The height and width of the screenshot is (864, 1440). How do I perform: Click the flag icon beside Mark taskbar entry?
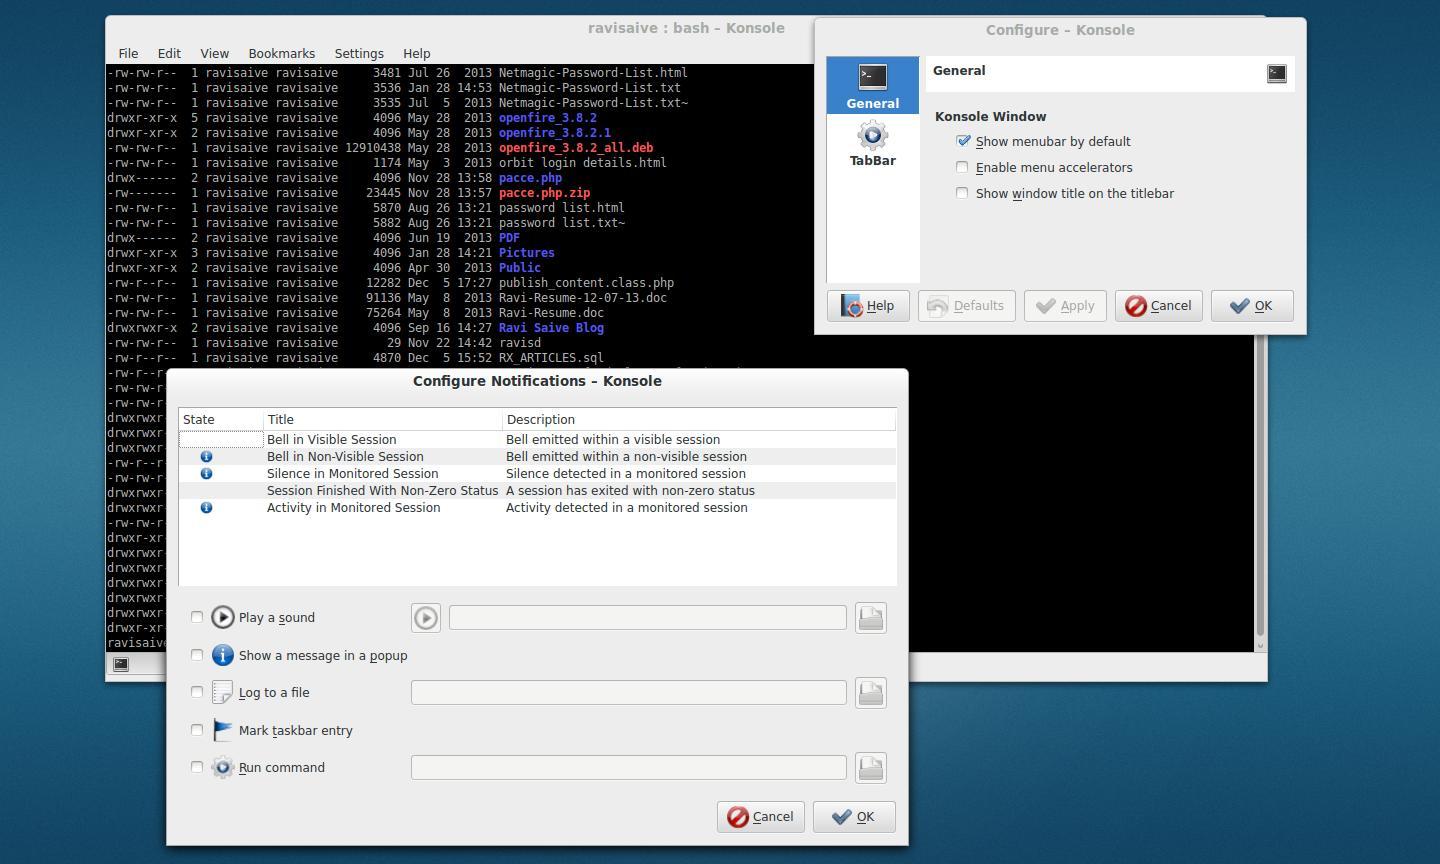coord(222,730)
